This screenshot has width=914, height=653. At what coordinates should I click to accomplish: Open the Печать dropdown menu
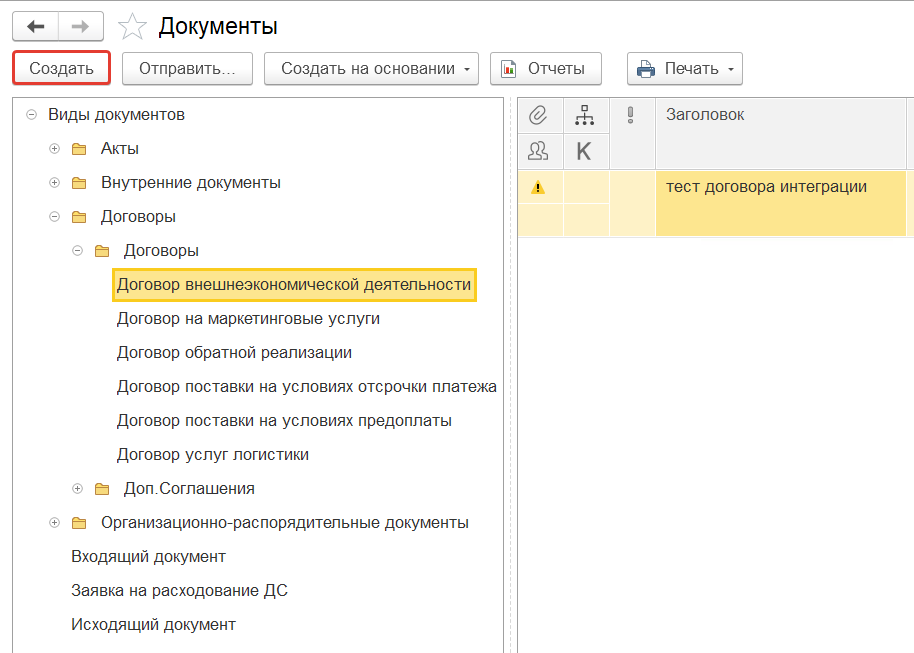pos(685,69)
